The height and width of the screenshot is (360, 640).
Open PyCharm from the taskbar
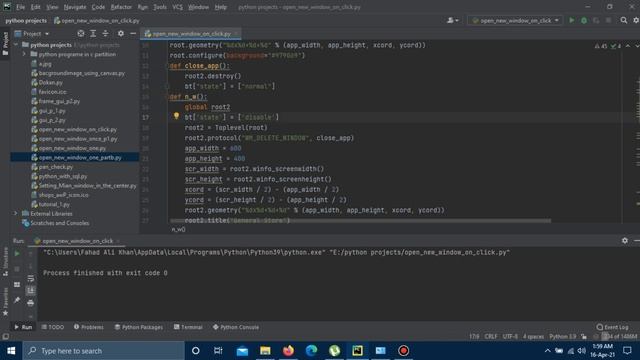click(x=357, y=351)
